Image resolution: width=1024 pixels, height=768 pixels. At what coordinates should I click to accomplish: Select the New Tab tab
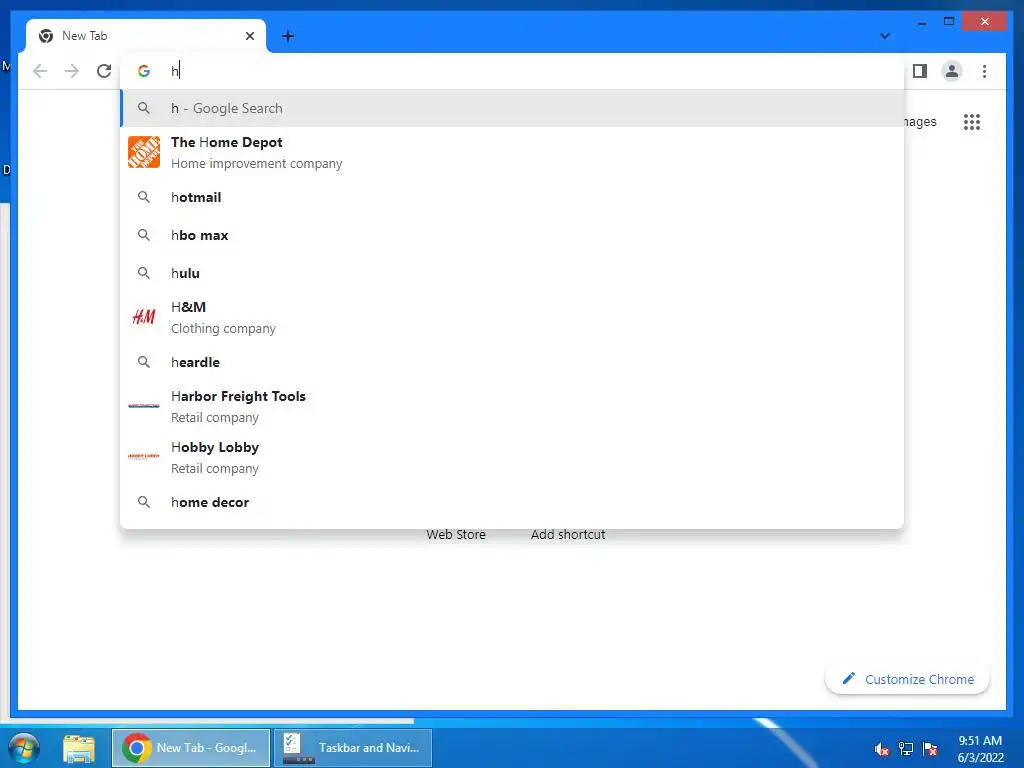146,36
